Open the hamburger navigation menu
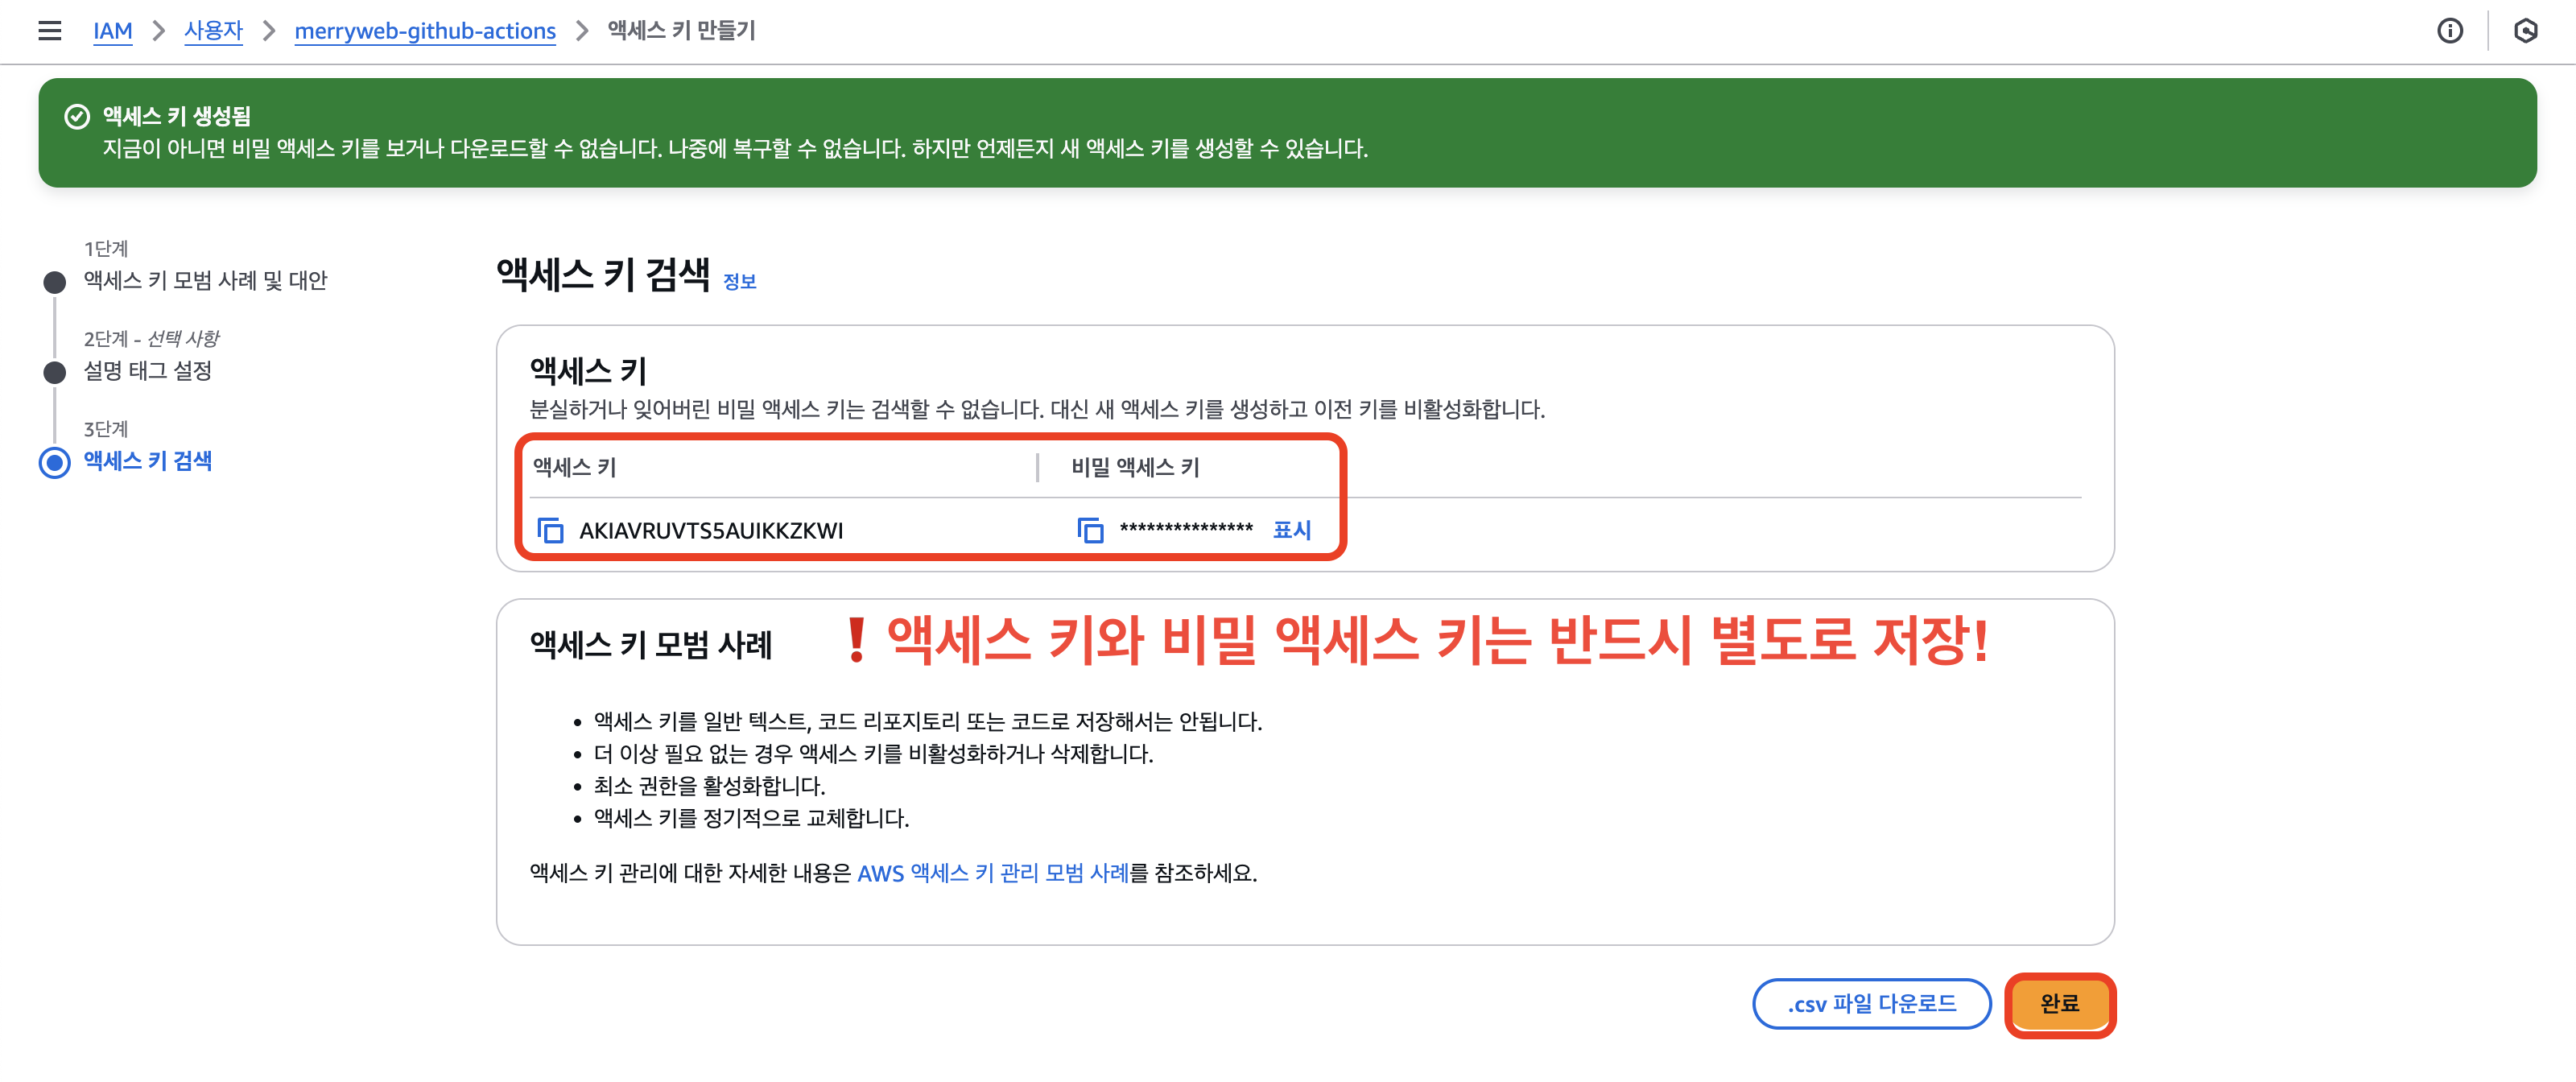 click(x=49, y=31)
